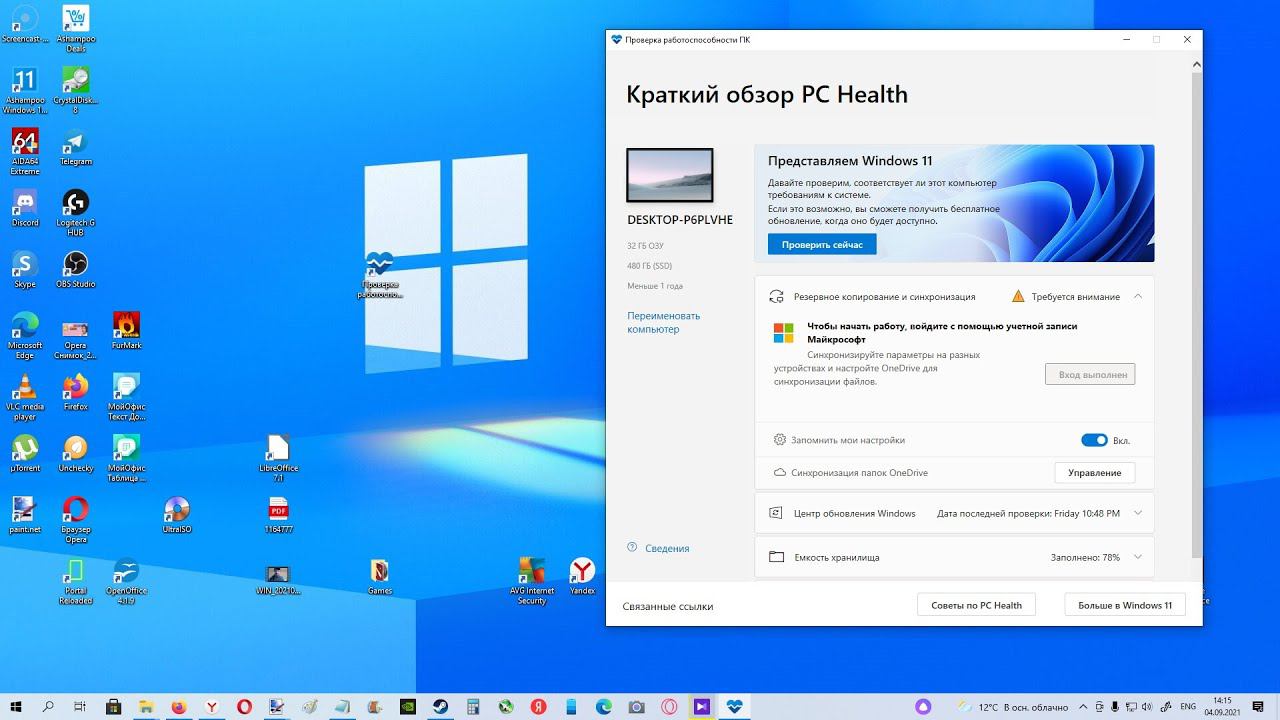Open FurMark desktop shortcut
This screenshot has width=1280, height=720.
[x=126, y=330]
